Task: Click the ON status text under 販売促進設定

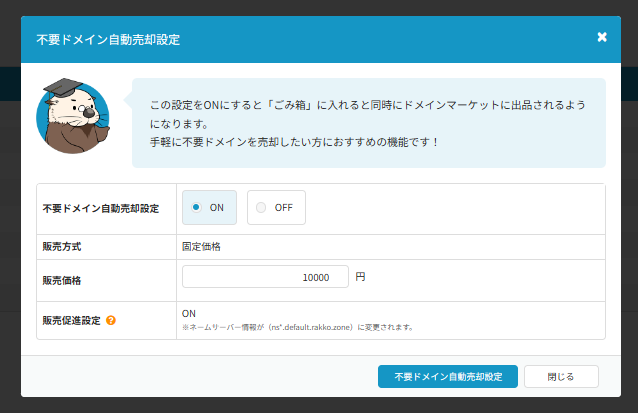Action: coord(189,313)
